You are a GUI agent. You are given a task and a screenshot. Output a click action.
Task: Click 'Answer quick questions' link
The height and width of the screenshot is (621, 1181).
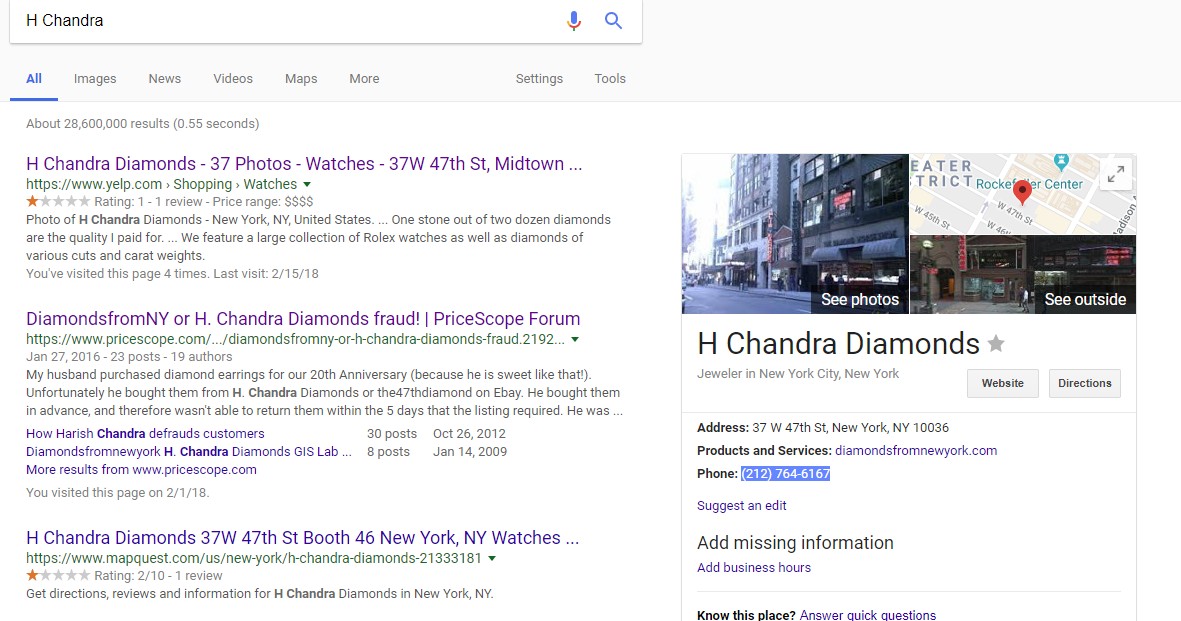pyautogui.click(x=867, y=615)
